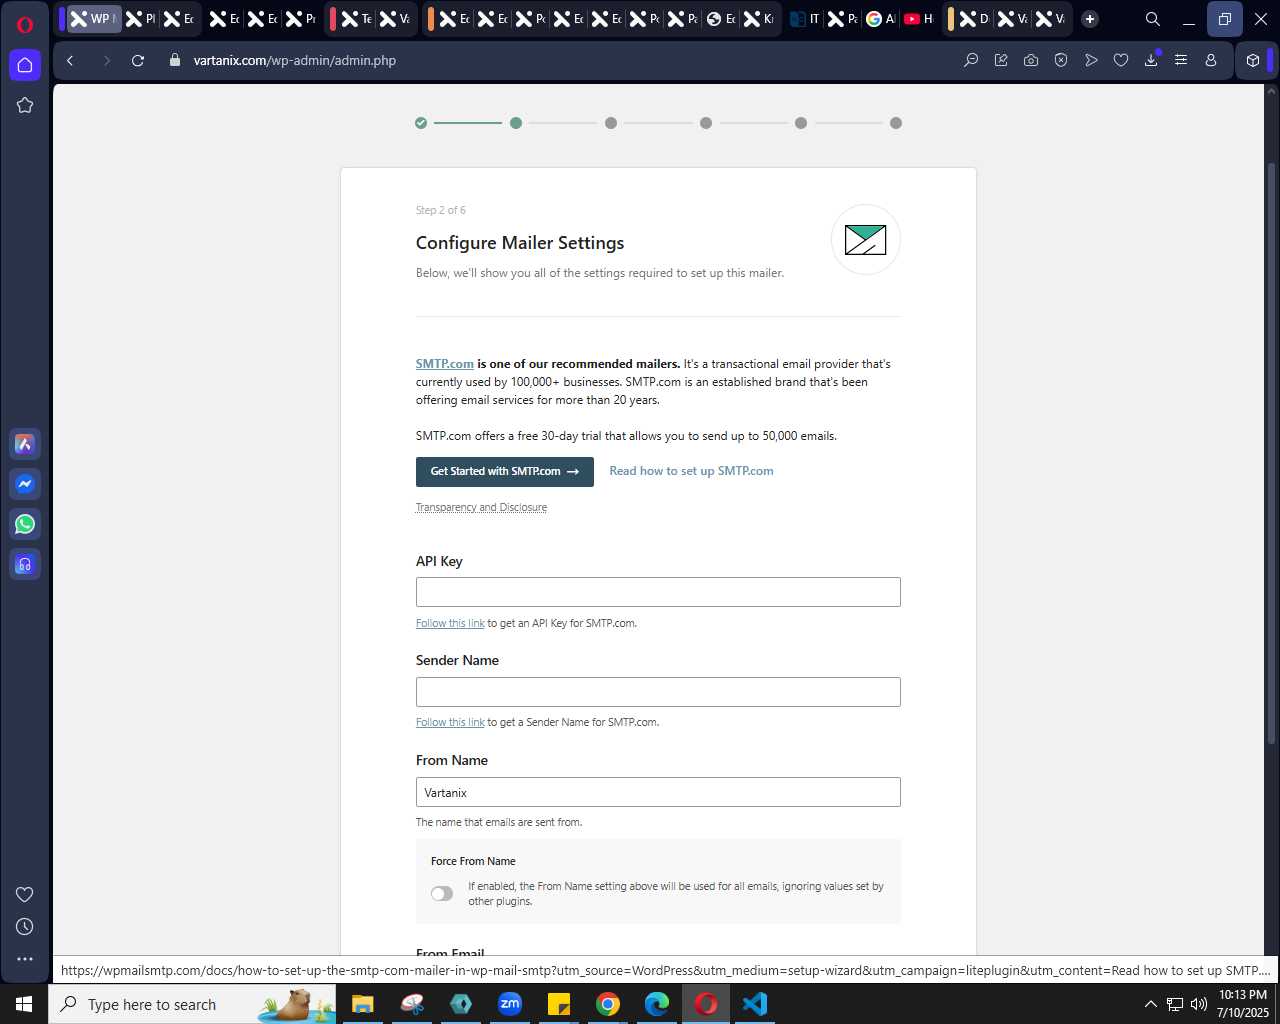This screenshot has height=1024, width=1280.
Task: Switch to the Google tab
Action: 880,19
